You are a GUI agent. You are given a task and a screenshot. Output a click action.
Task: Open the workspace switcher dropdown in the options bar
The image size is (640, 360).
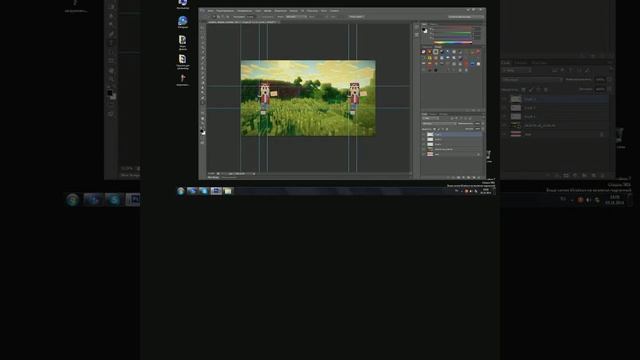tap(466, 17)
